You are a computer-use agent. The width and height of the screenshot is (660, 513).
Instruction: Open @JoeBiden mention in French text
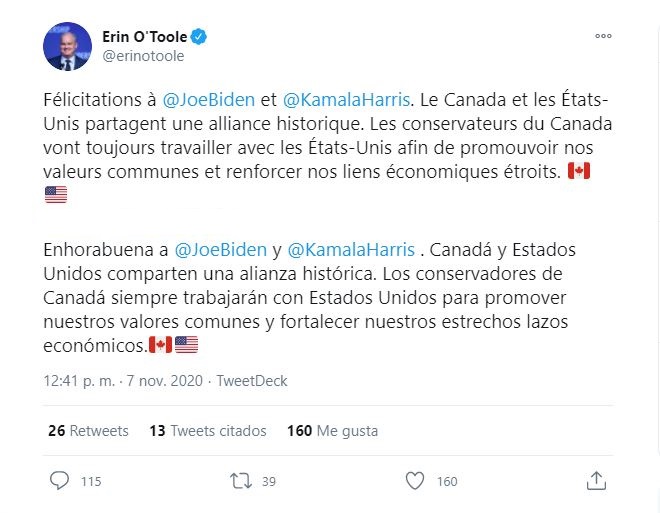point(209,100)
